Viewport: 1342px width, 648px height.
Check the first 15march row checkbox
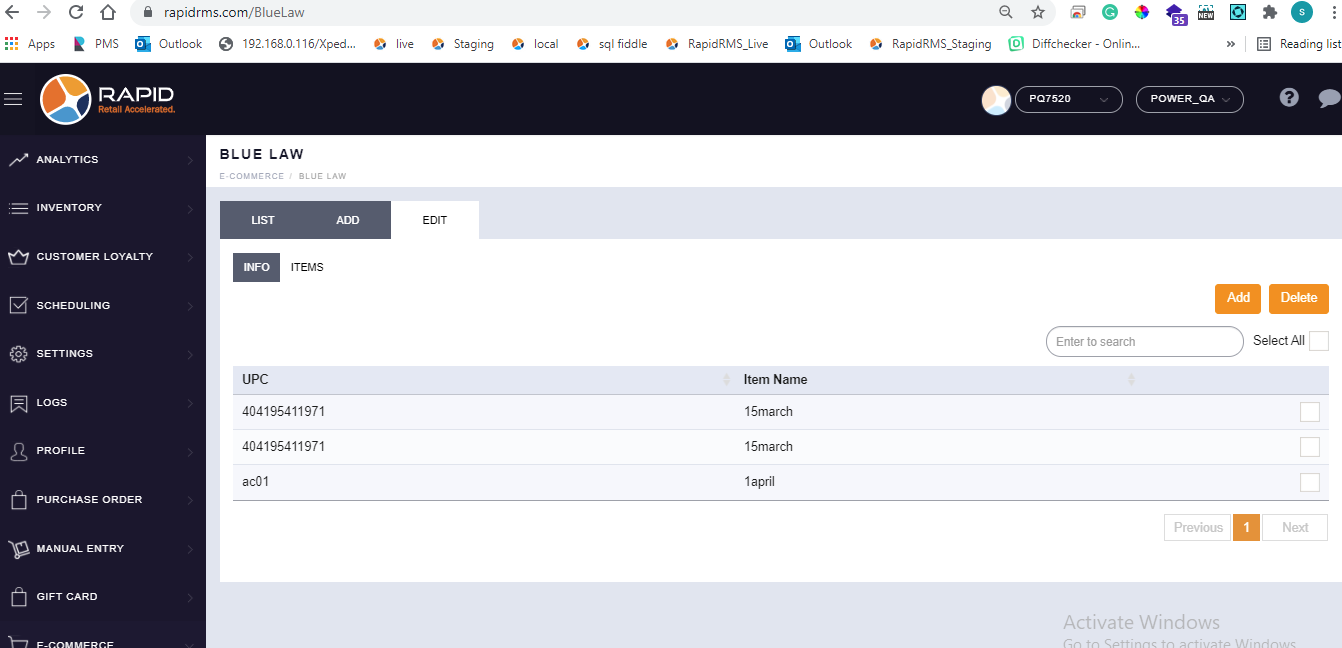click(x=1309, y=412)
